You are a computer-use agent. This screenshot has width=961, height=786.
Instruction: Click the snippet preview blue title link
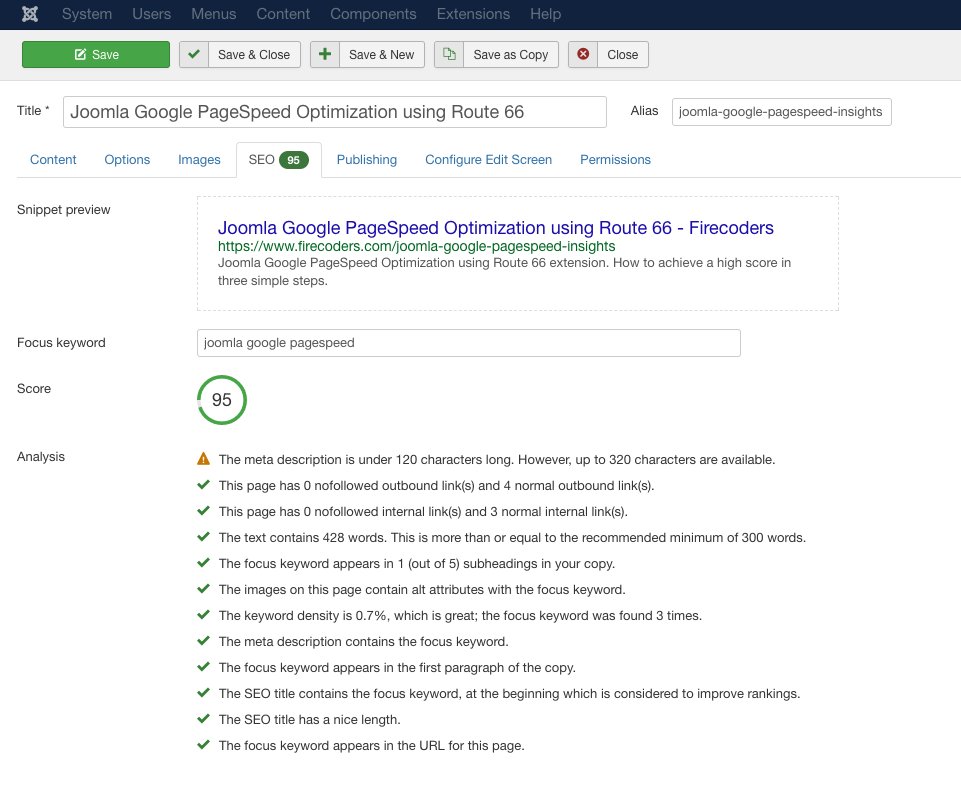[x=496, y=227]
